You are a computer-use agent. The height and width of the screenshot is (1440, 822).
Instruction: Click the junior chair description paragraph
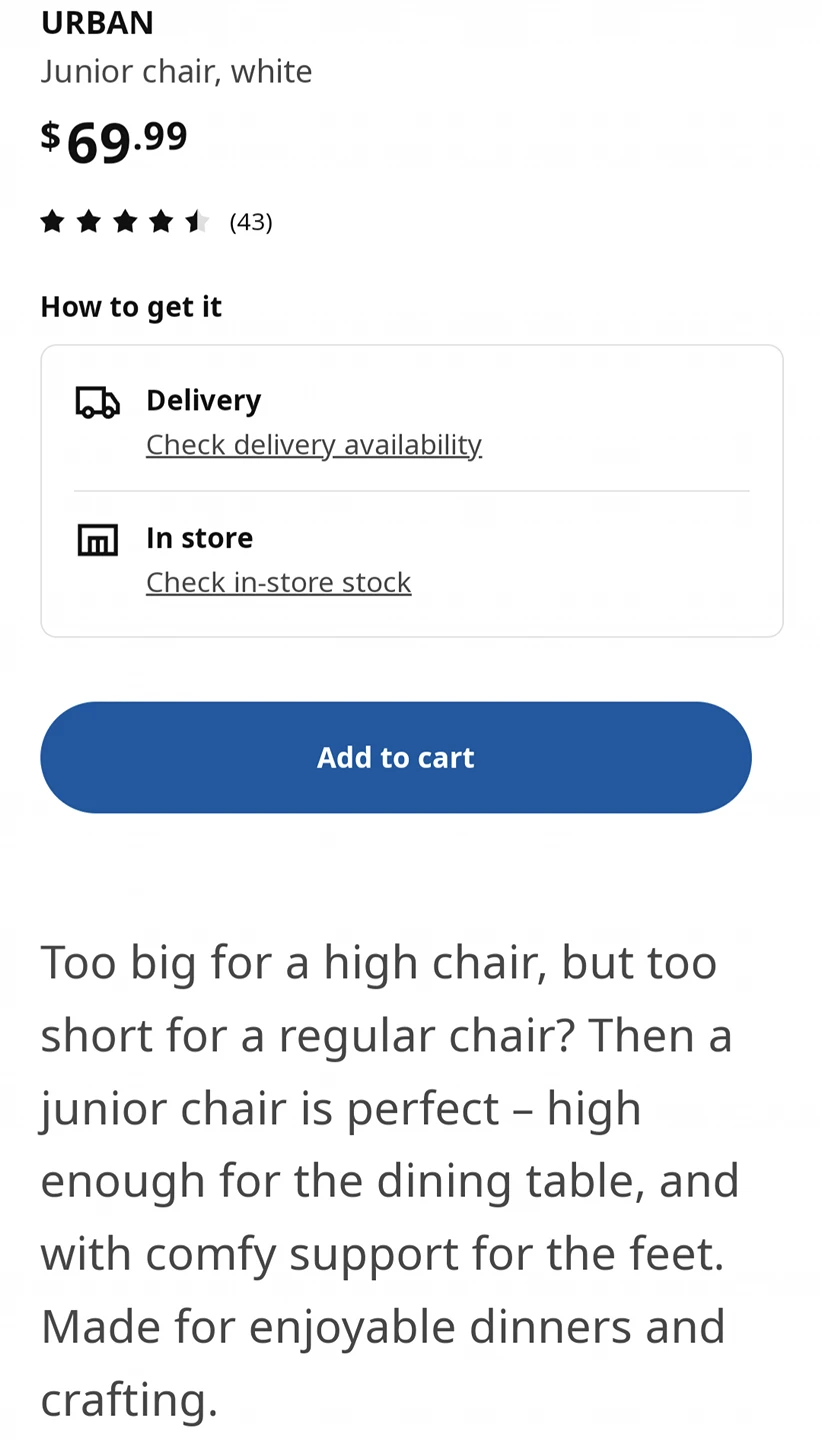390,1180
